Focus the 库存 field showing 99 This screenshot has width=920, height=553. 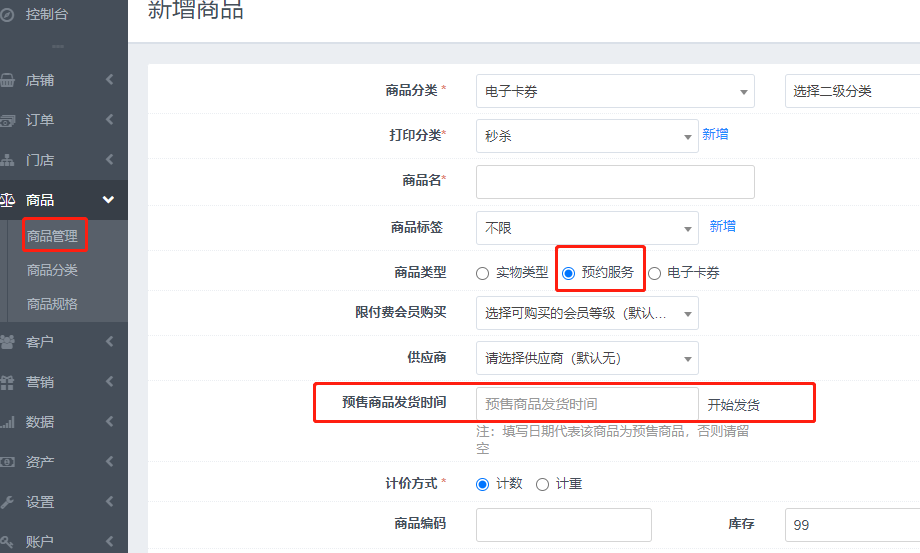click(853, 525)
